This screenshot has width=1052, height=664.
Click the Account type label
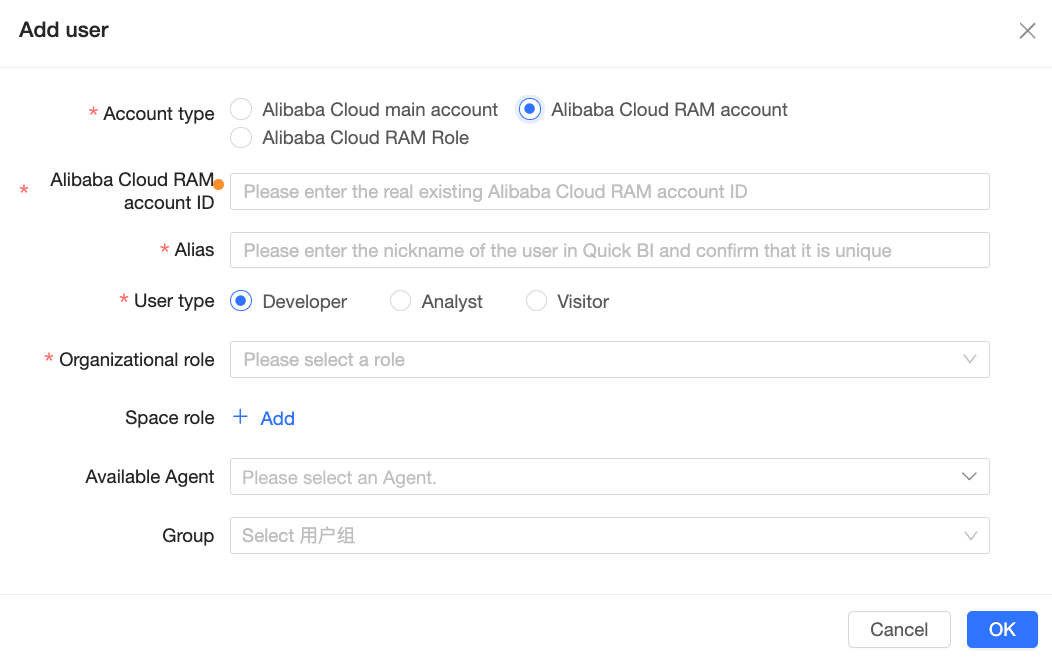pos(158,114)
